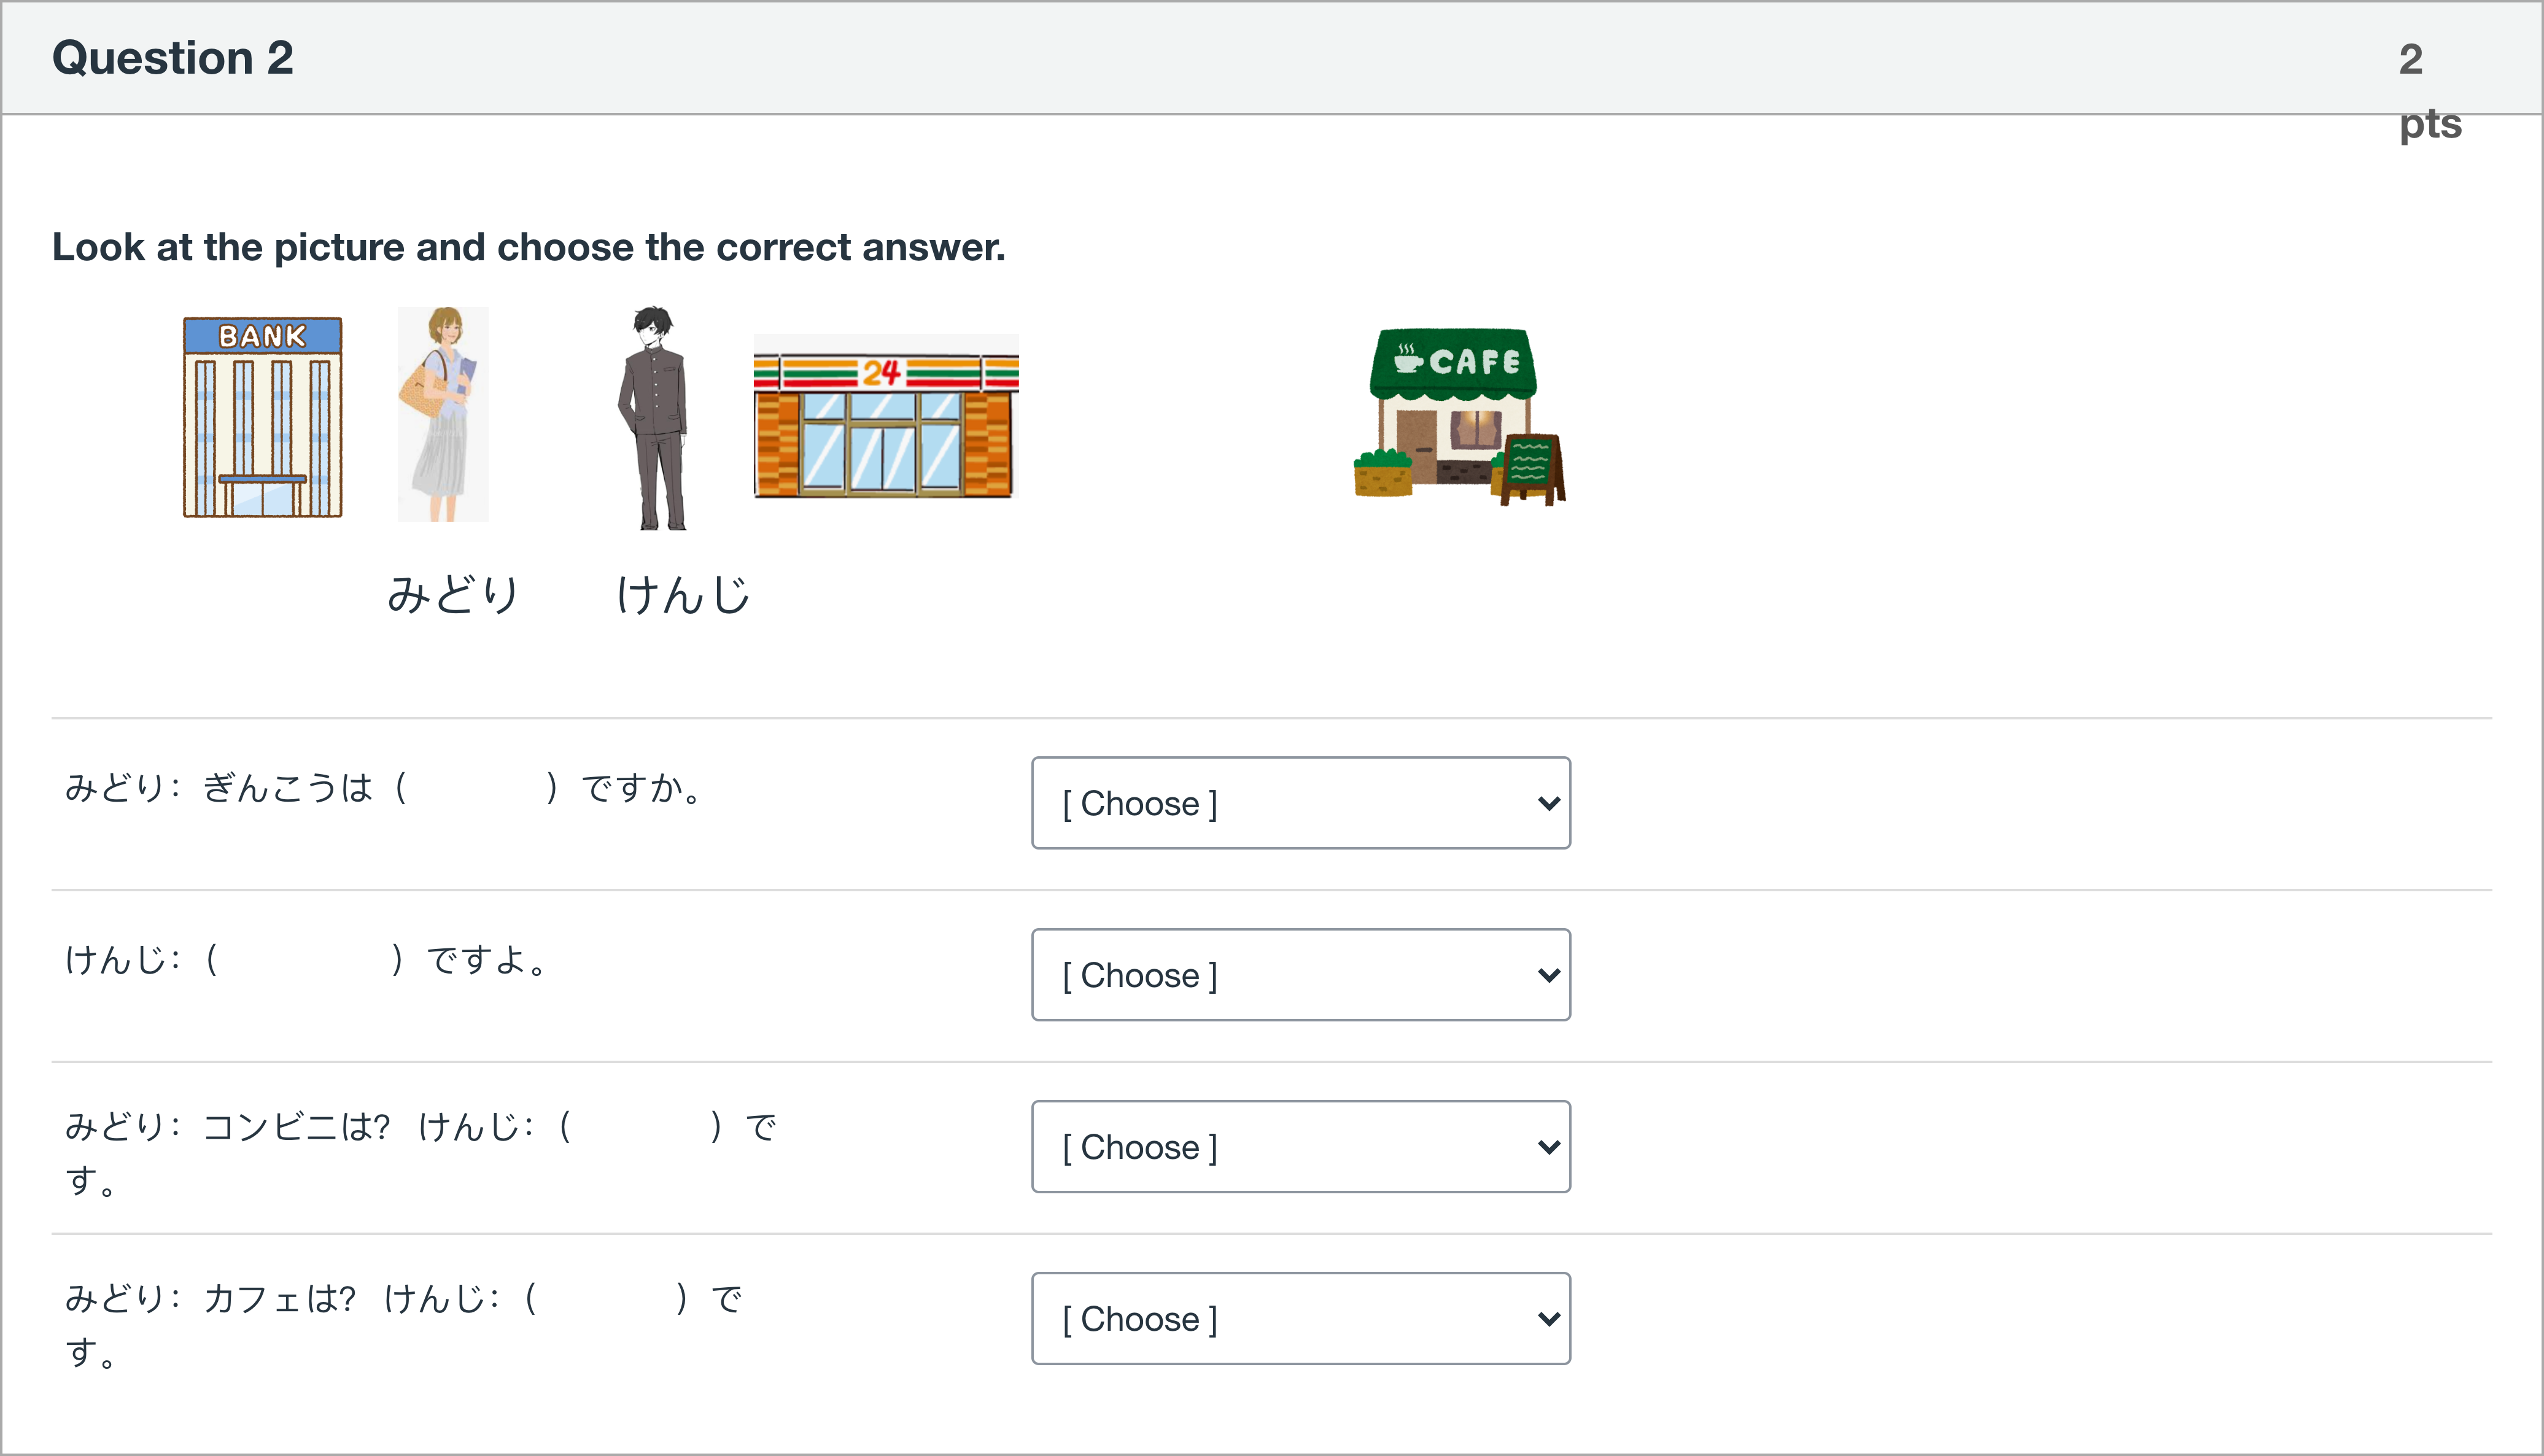Open the dropdown for ぎんこうは question
The width and height of the screenshot is (2544, 1456).
pos(1300,803)
